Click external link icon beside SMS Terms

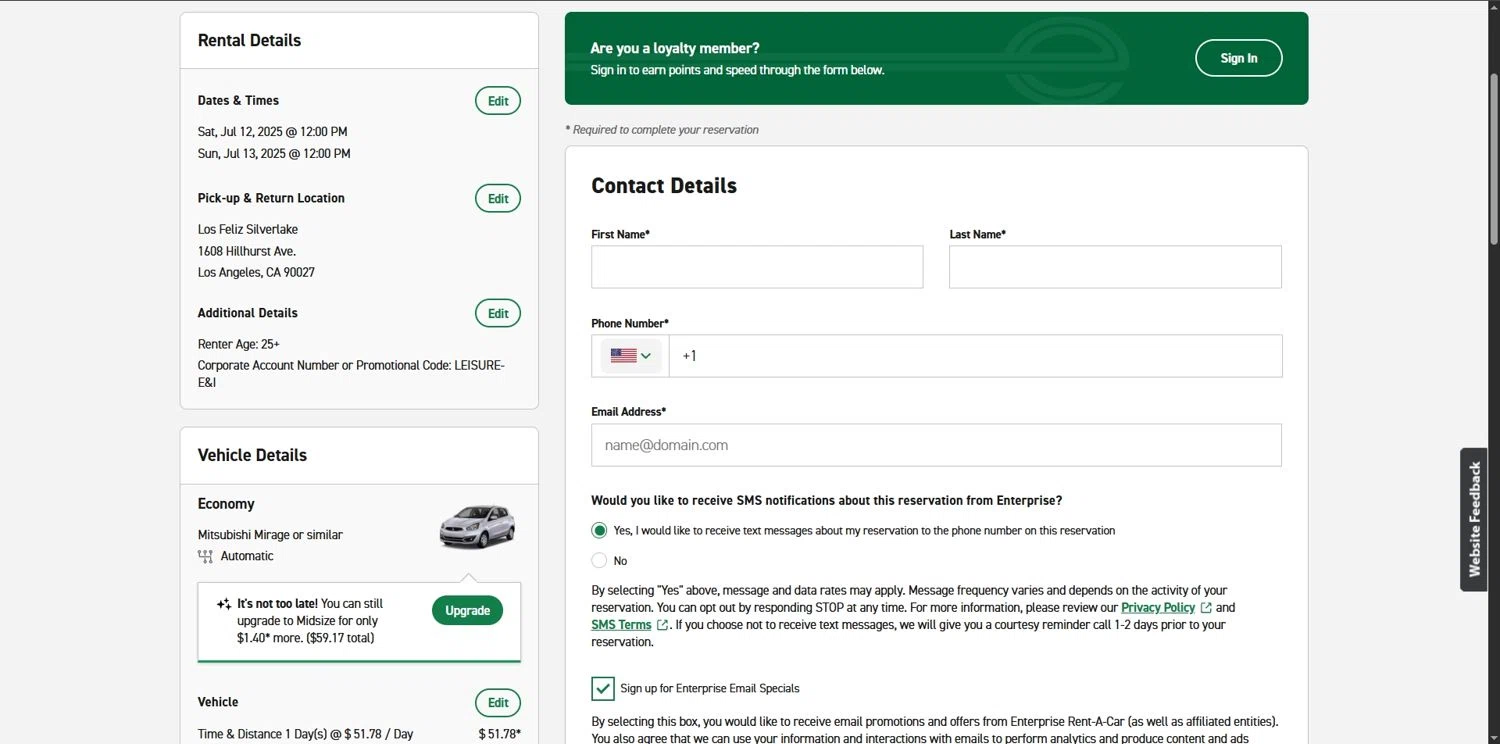click(x=662, y=625)
